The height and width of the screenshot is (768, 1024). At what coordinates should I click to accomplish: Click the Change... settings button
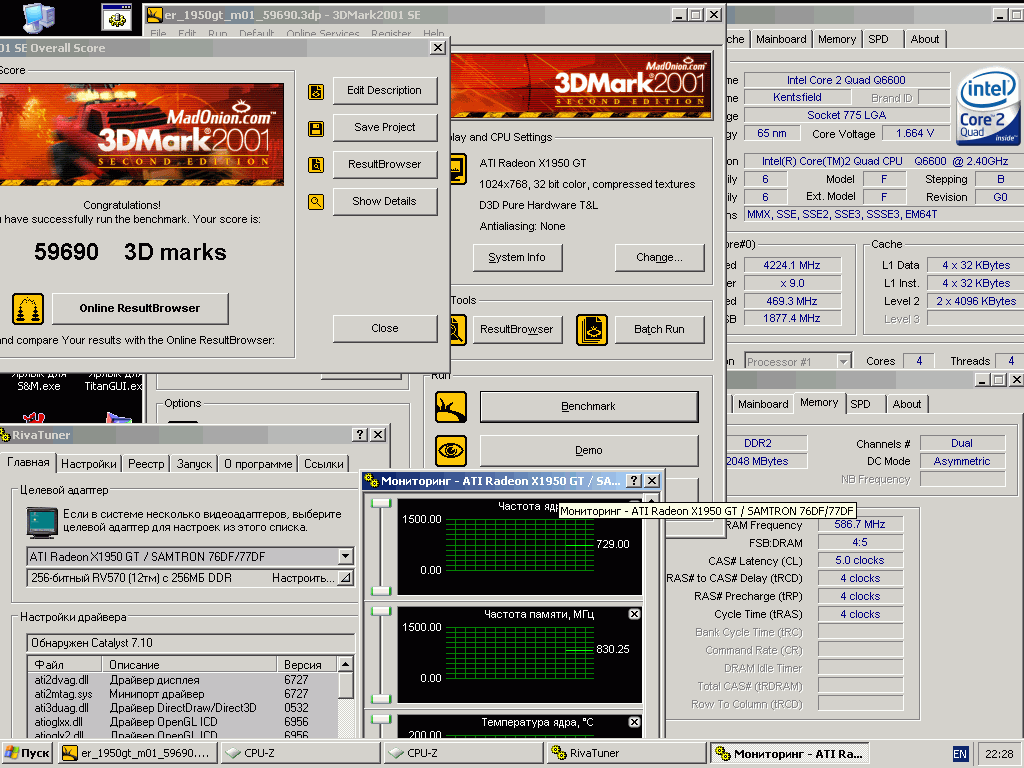660,257
